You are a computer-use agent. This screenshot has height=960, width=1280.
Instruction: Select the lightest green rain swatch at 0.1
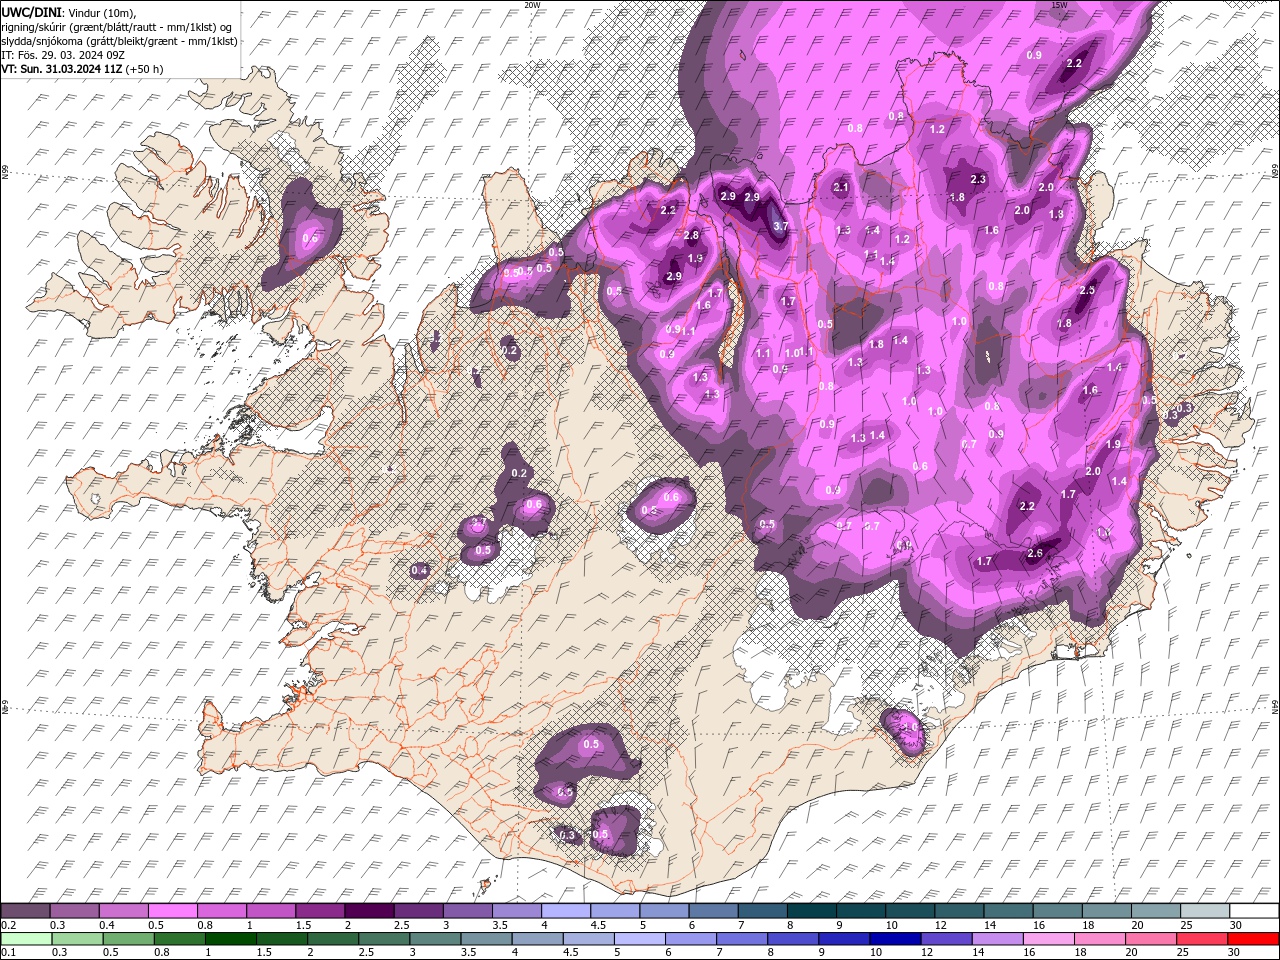(x=26, y=939)
